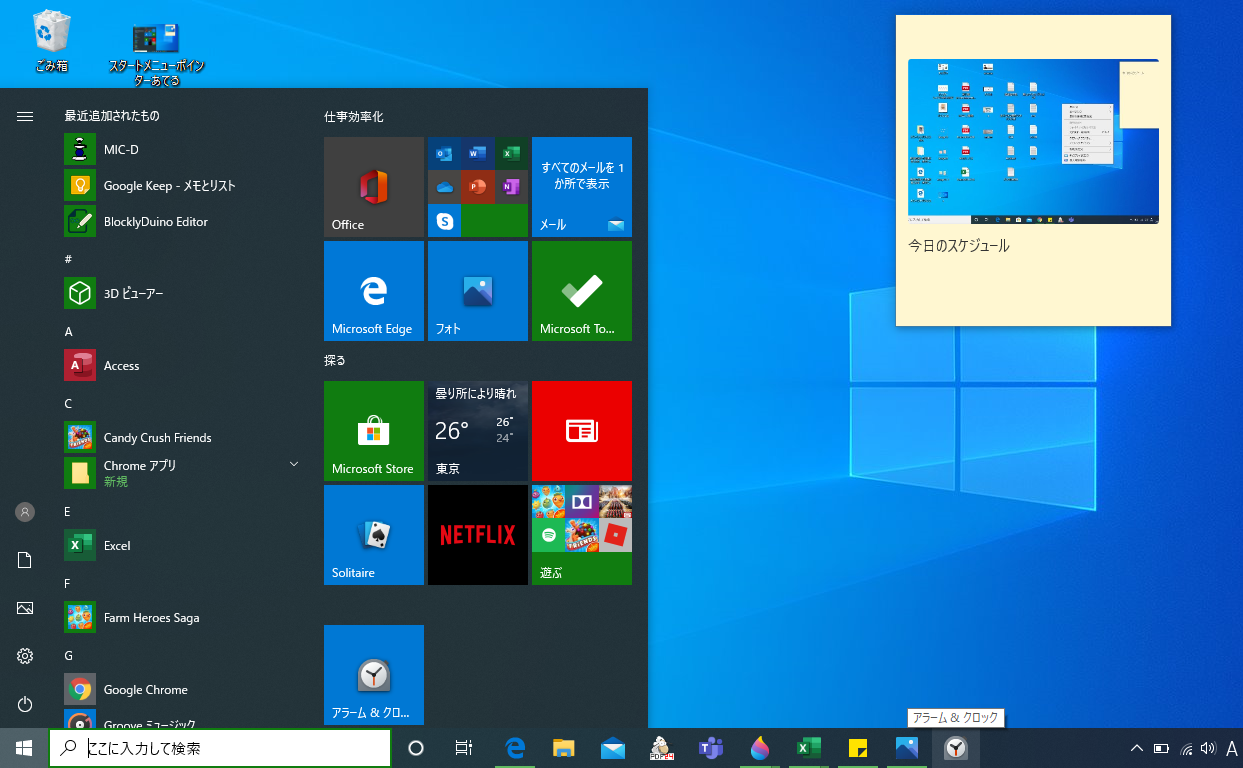The height and width of the screenshot is (768, 1243).
Task: Open Photos from the taskbar
Action: pyautogui.click(x=907, y=748)
